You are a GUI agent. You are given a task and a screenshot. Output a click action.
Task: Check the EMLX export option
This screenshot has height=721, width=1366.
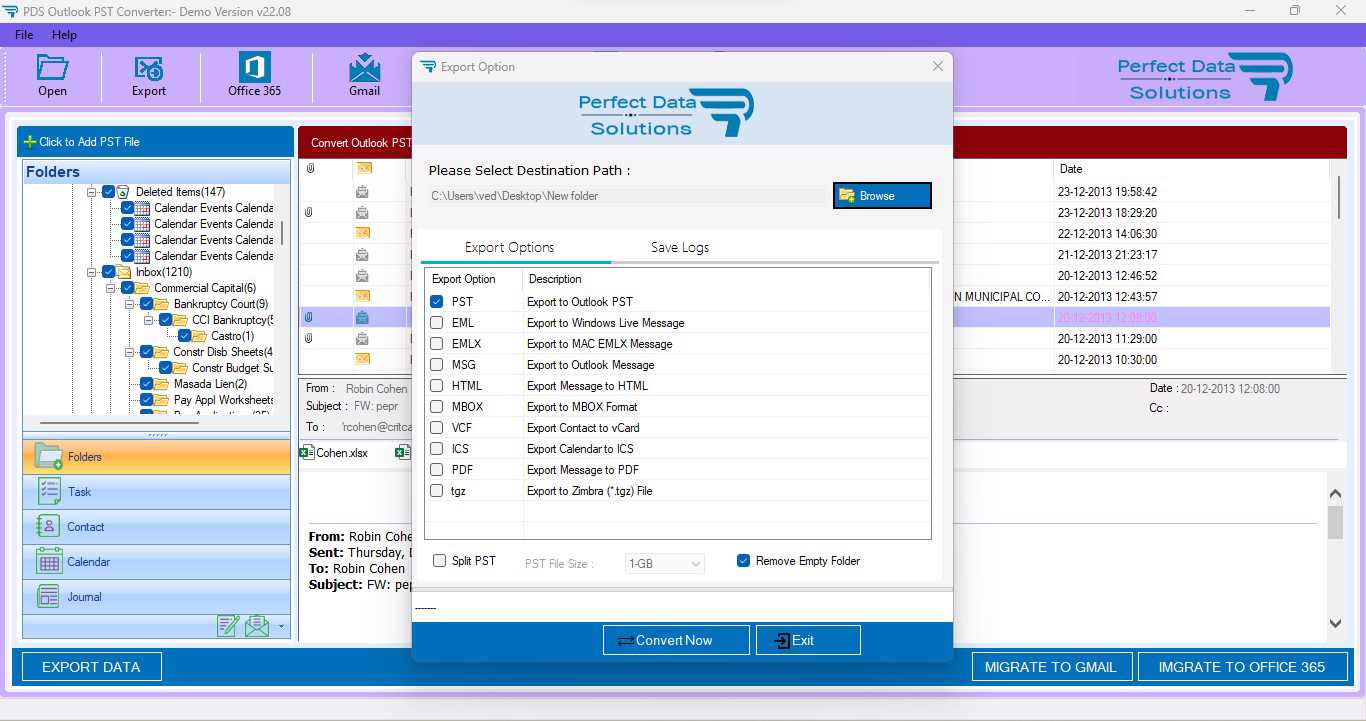point(437,343)
